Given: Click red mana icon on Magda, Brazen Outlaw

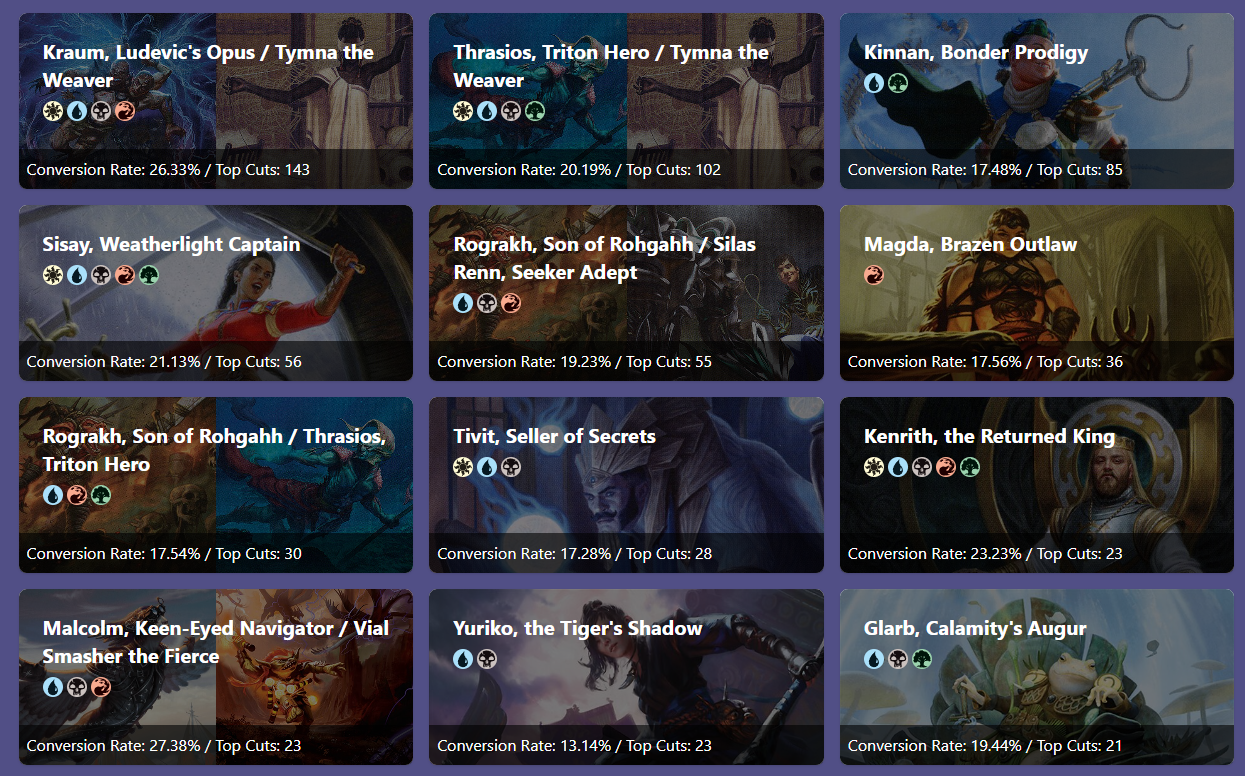Looking at the screenshot, I should coord(874,275).
